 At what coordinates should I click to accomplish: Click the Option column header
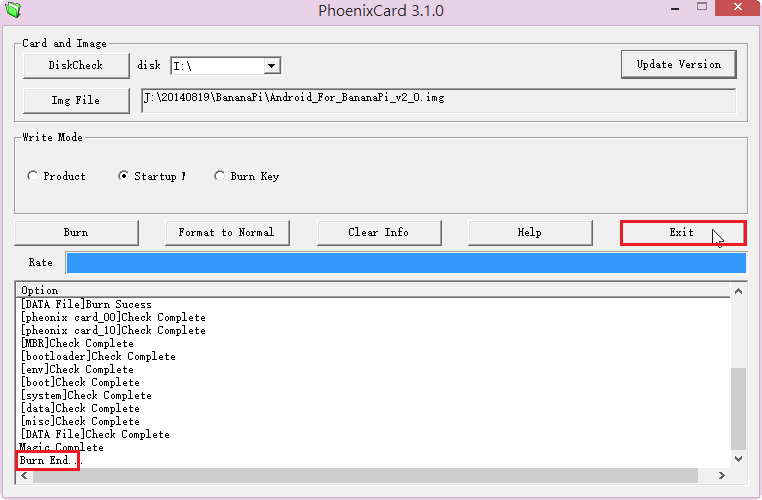[x=373, y=290]
